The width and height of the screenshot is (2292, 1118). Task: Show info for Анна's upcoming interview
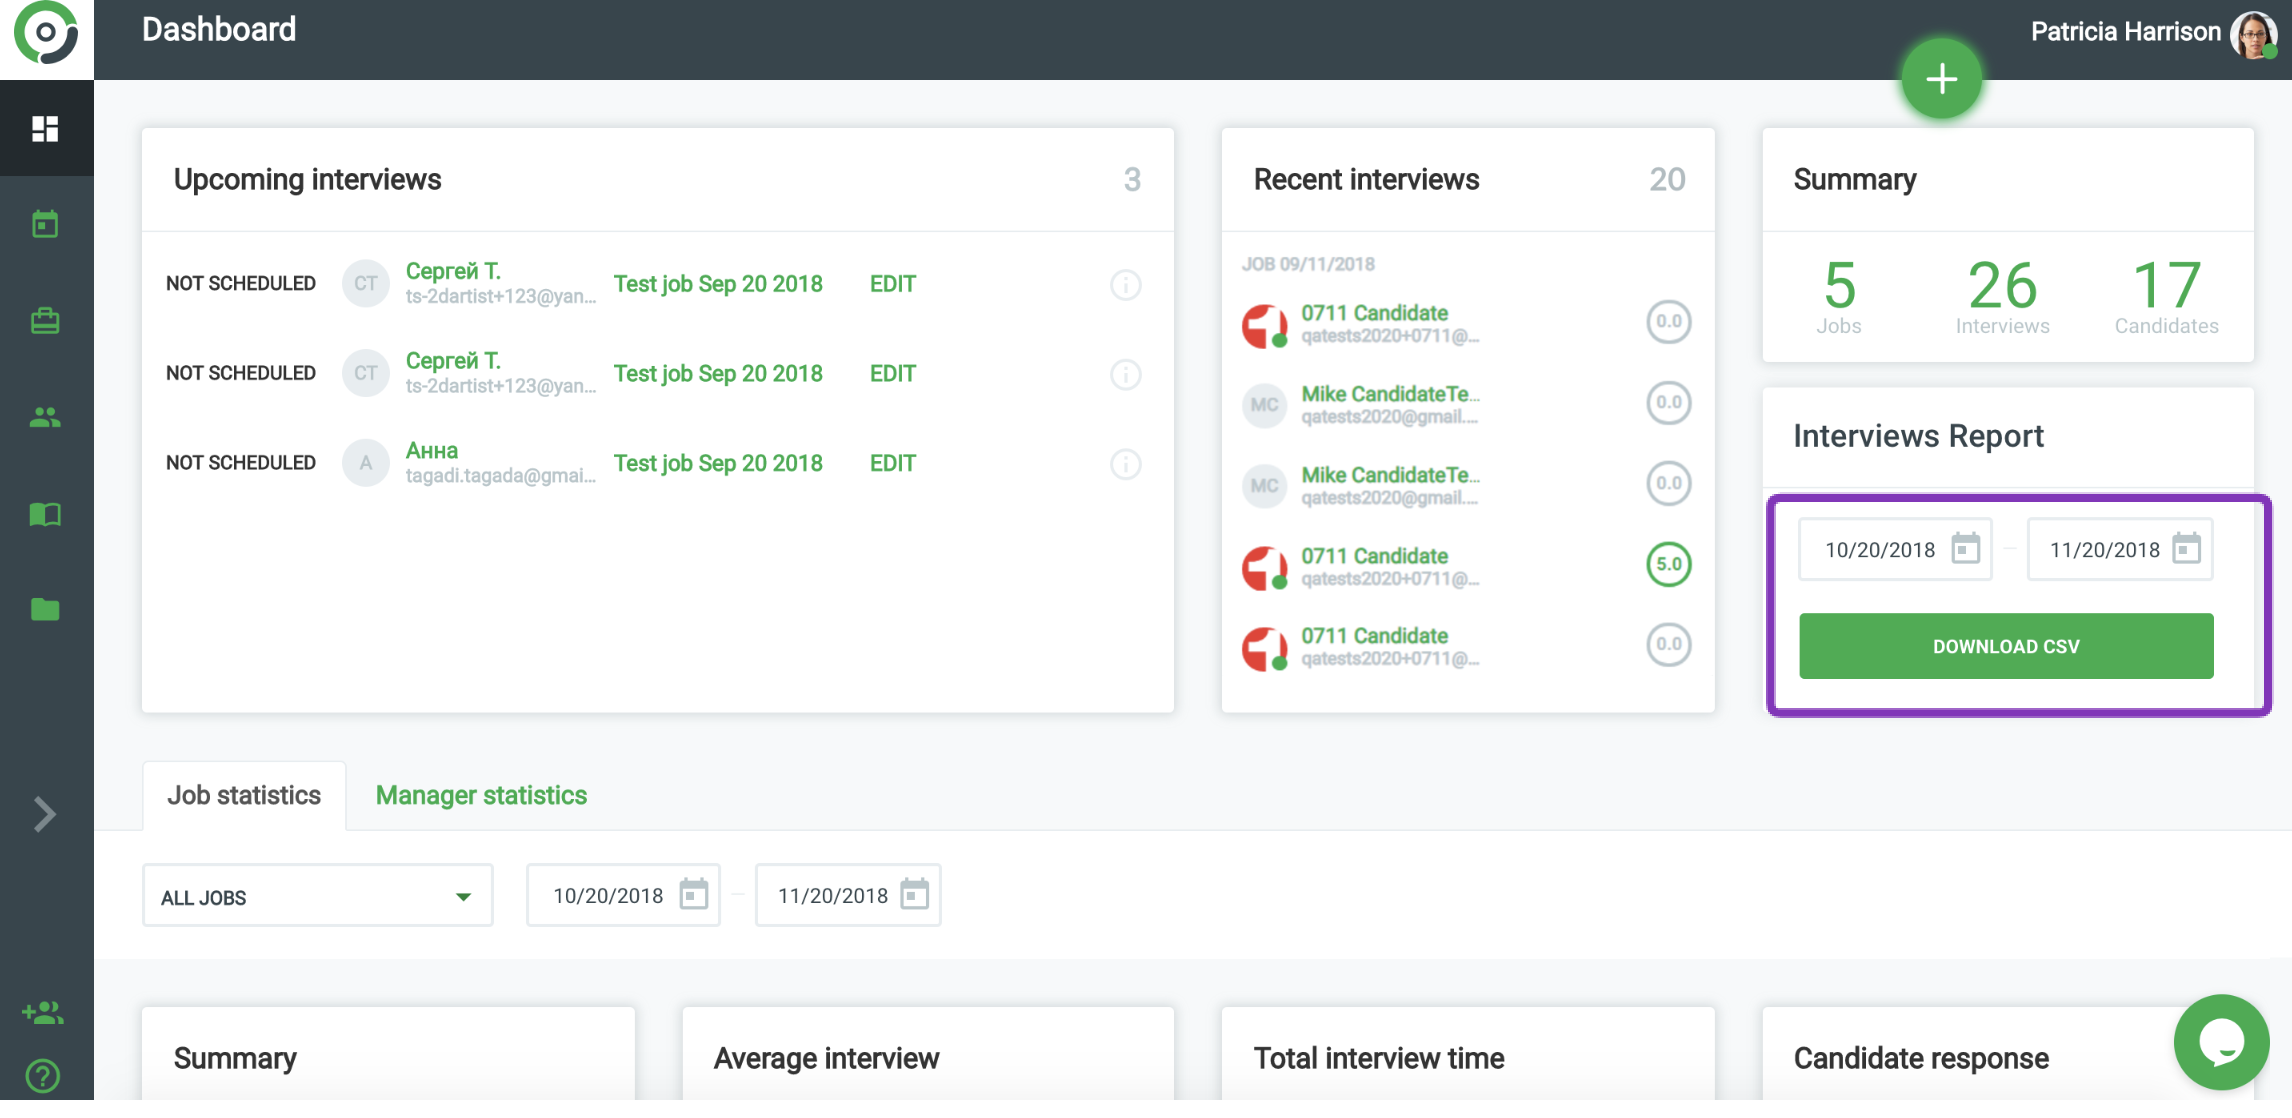1125,464
